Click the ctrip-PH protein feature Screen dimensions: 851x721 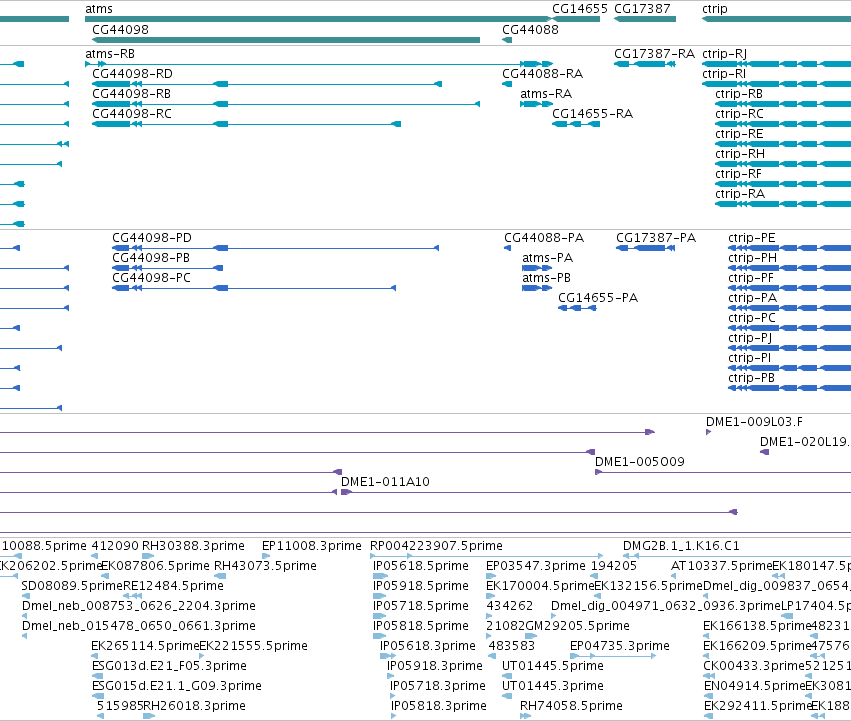pyautogui.click(x=790, y=268)
